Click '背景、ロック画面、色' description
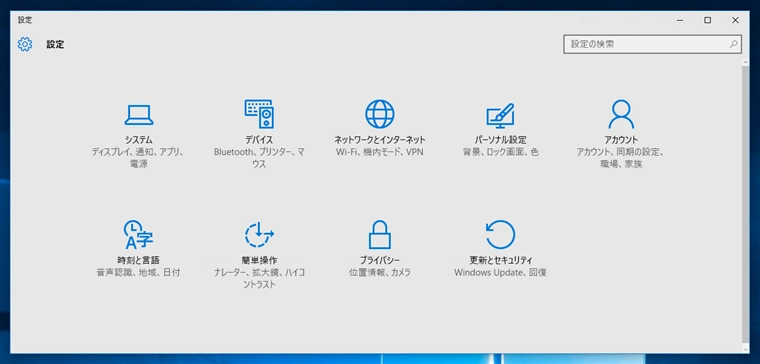The image size is (760, 364). 500,152
